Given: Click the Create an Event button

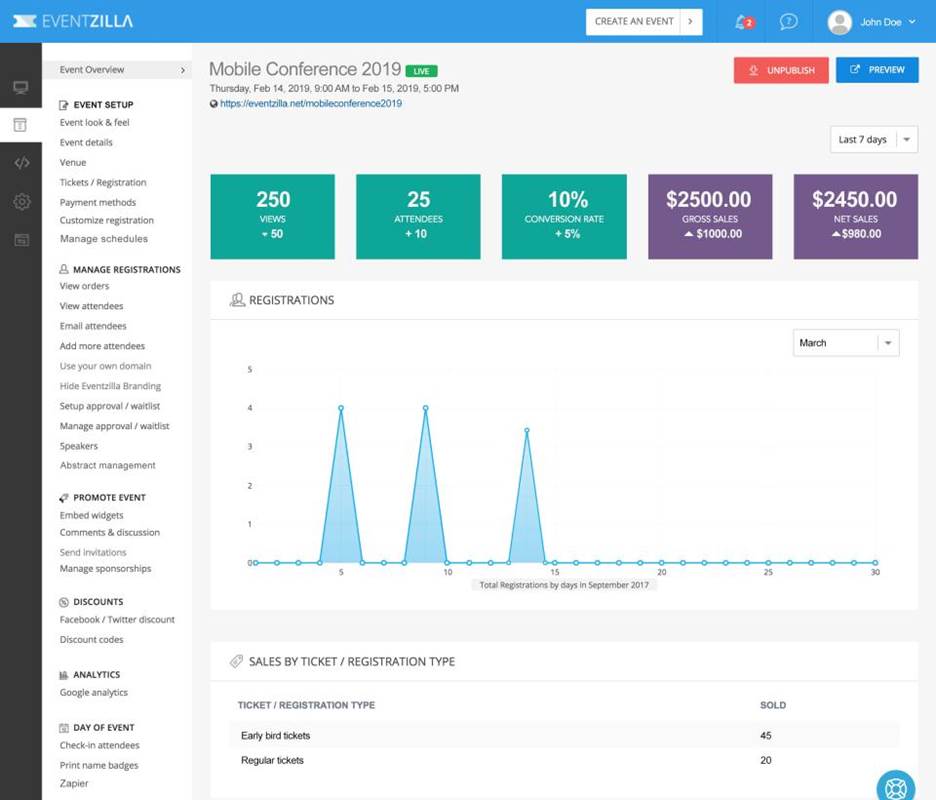Looking at the screenshot, I should click(644, 21).
